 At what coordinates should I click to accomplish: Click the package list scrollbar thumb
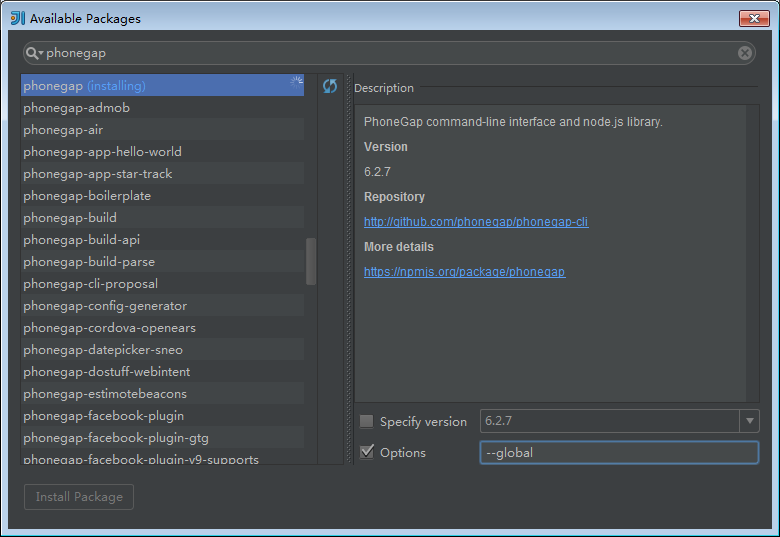pos(311,261)
